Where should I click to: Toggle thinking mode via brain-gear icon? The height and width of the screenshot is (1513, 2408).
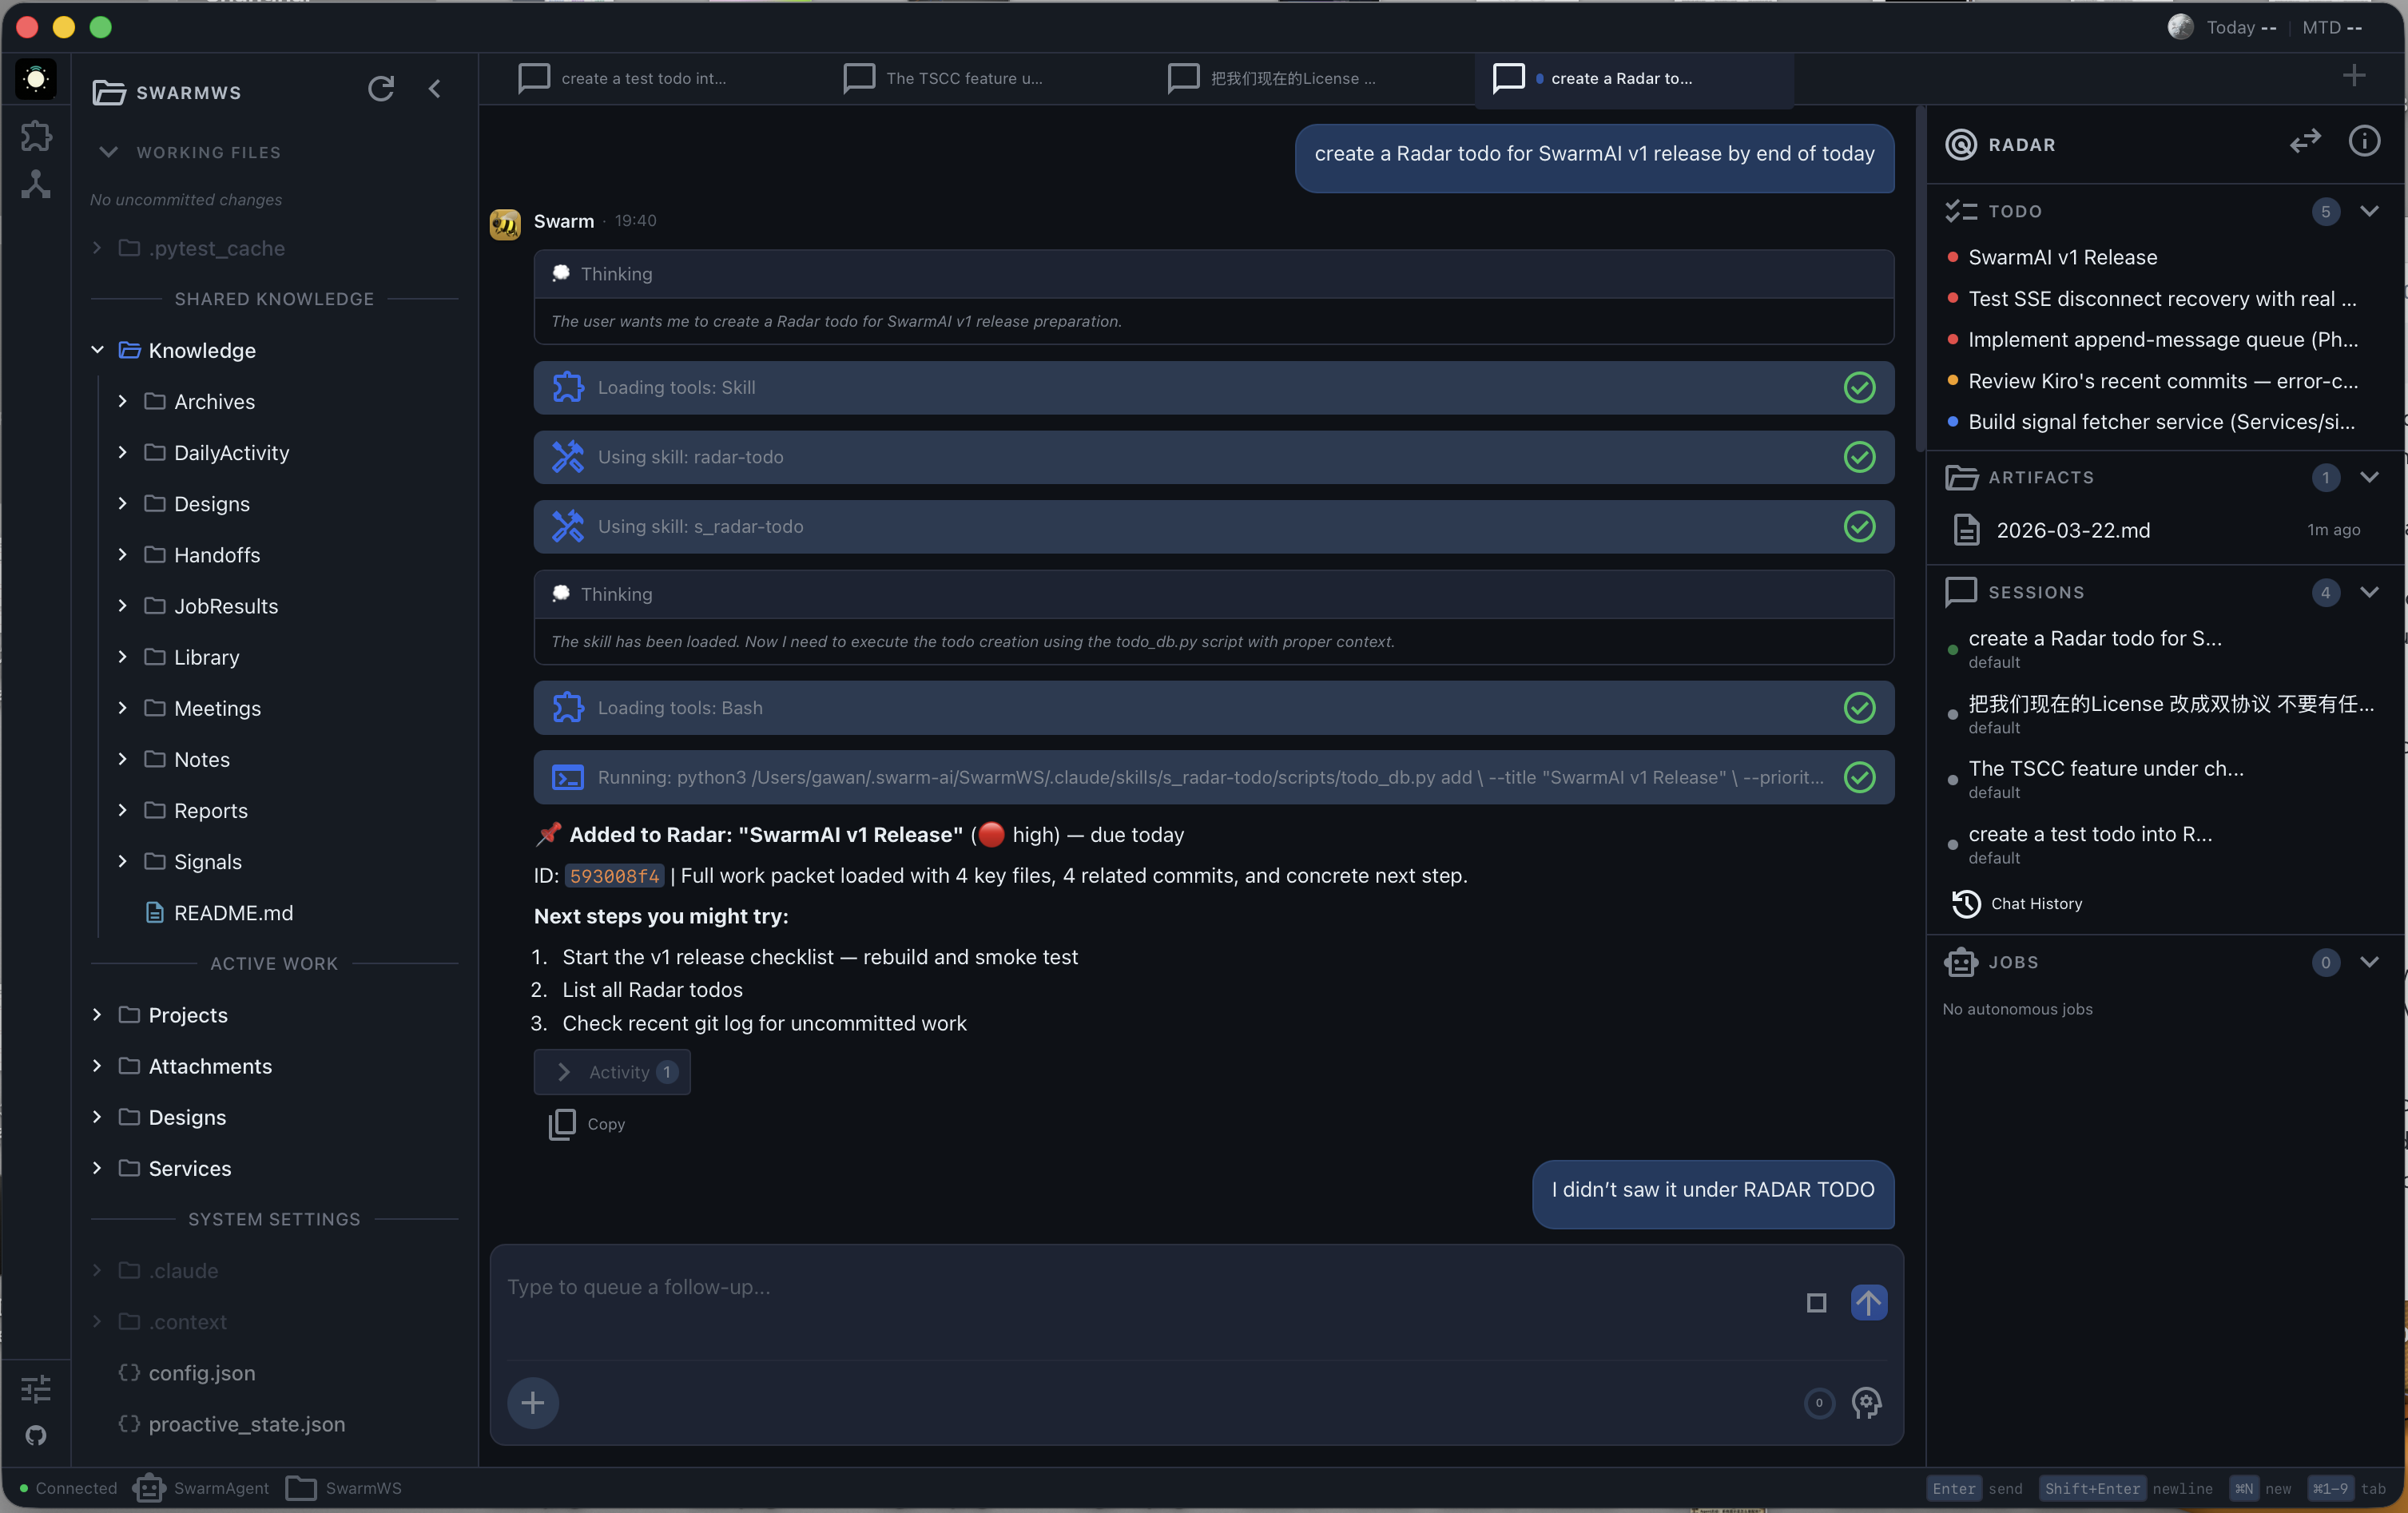[x=1868, y=1403]
